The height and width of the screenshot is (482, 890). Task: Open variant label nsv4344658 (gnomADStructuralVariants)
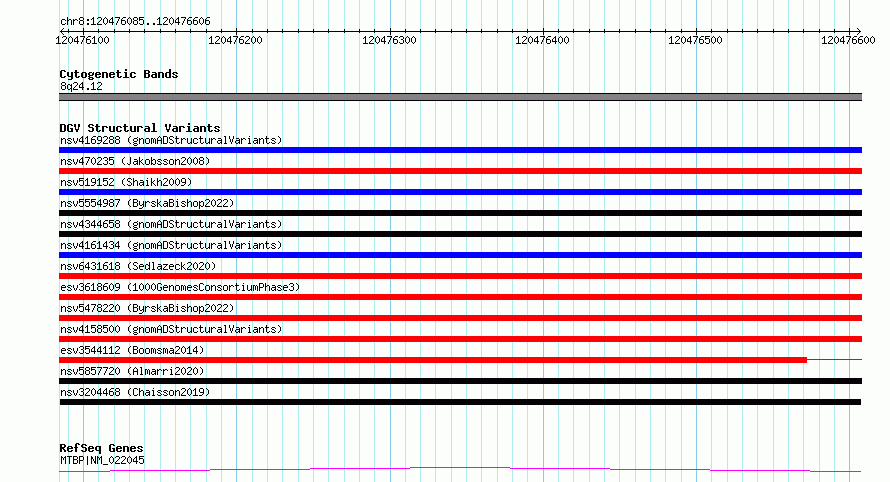coord(171,224)
